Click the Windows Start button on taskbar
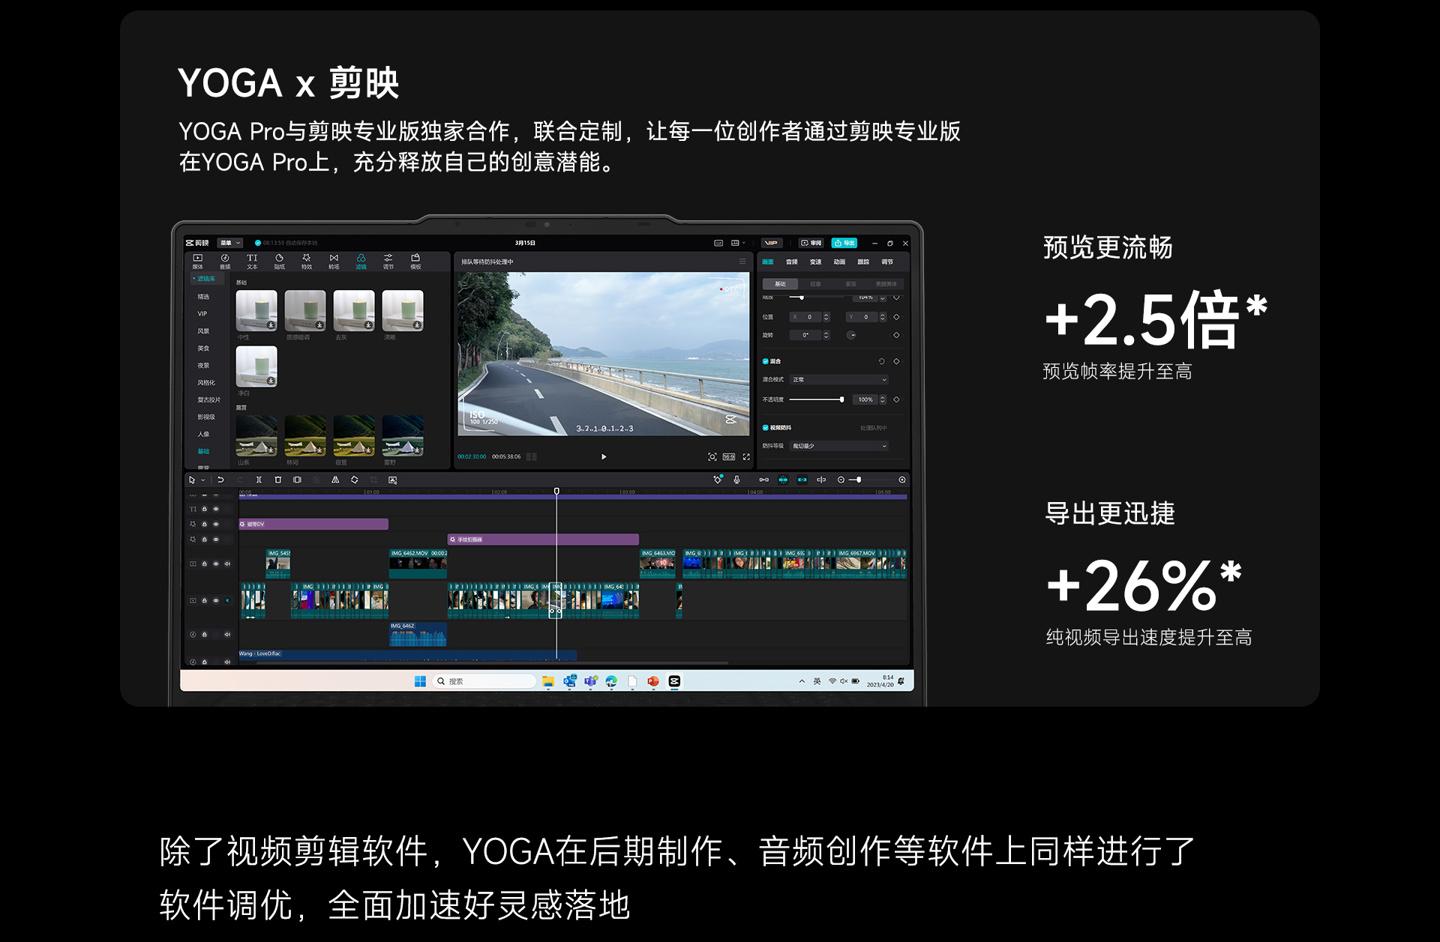 click(x=420, y=681)
